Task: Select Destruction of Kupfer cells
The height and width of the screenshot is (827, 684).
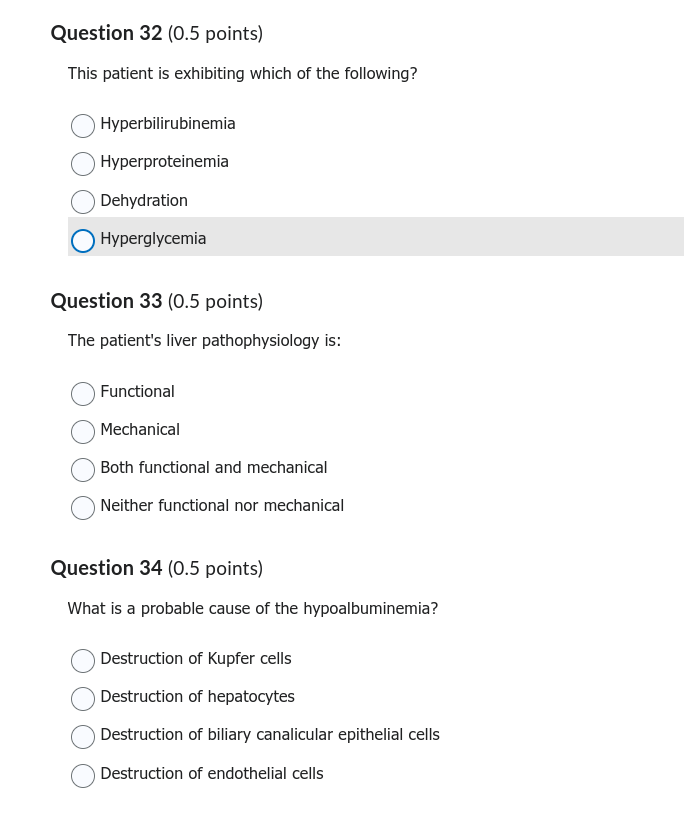Action: pyautogui.click(x=83, y=660)
